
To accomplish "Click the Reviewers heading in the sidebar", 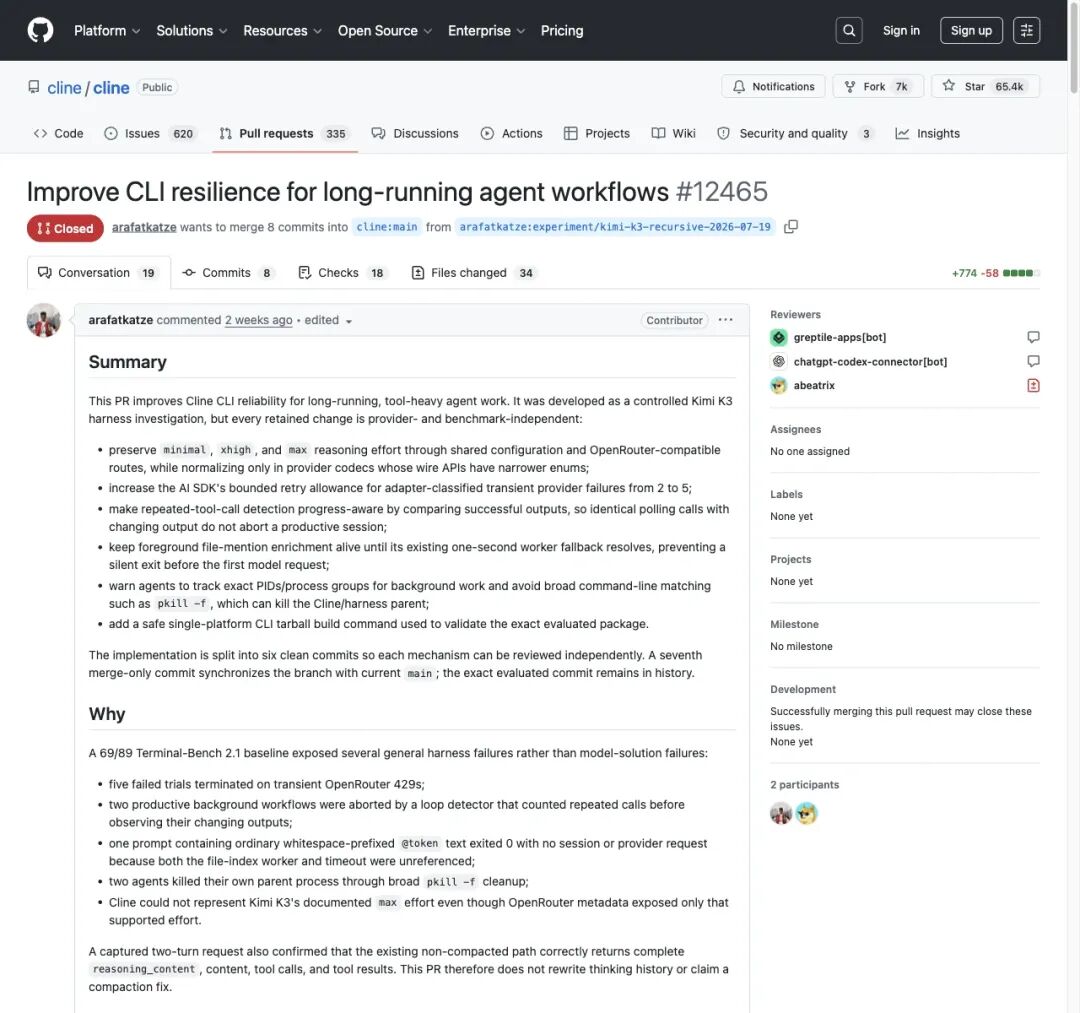I will point(795,314).
